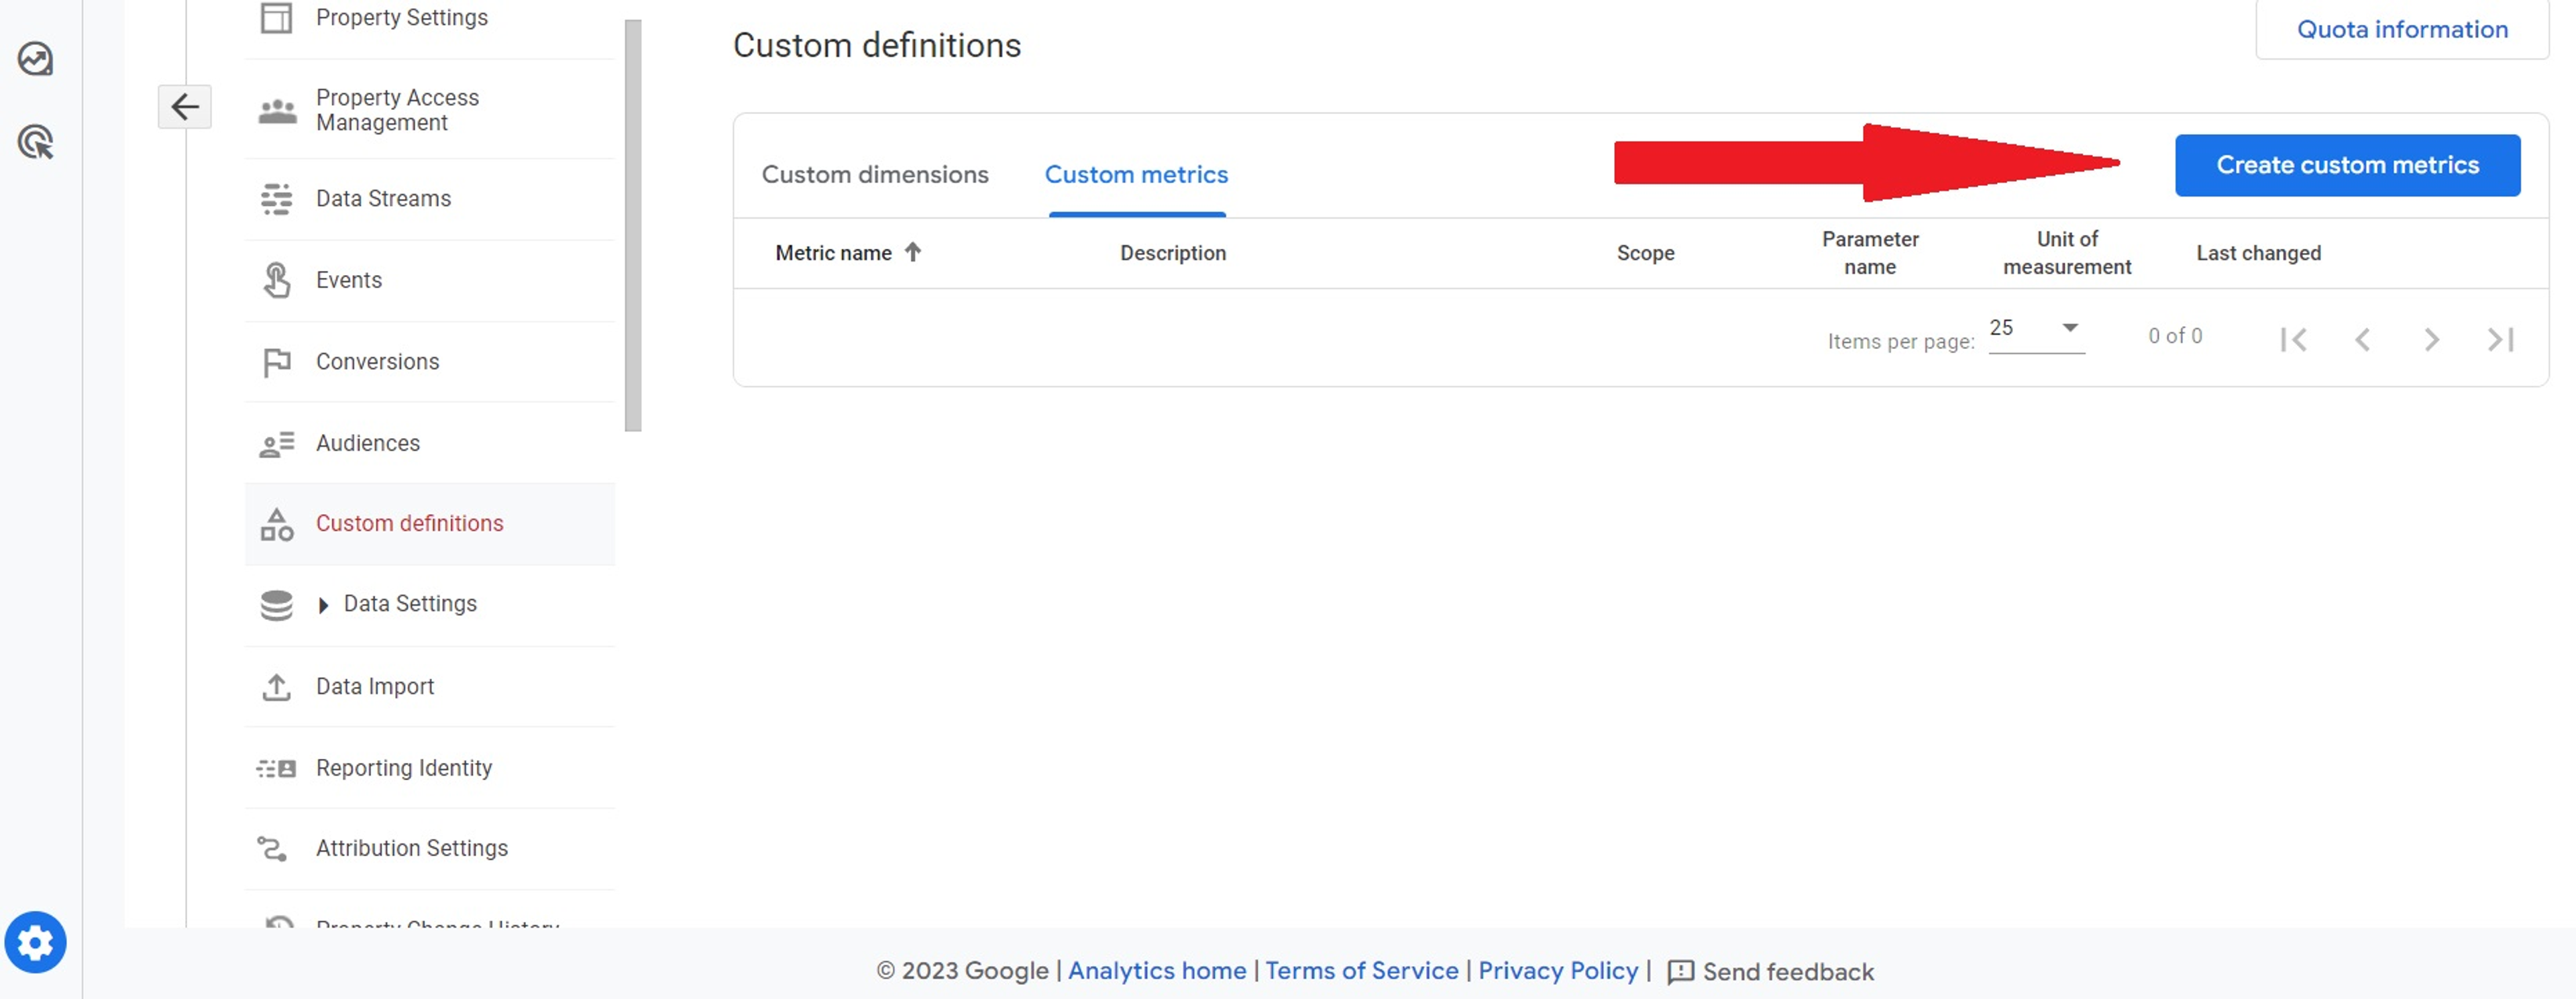This screenshot has height=999, width=2576.
Task: Click Create custom metrics button
Action: pyautogui.click(x=2347, y=165)
